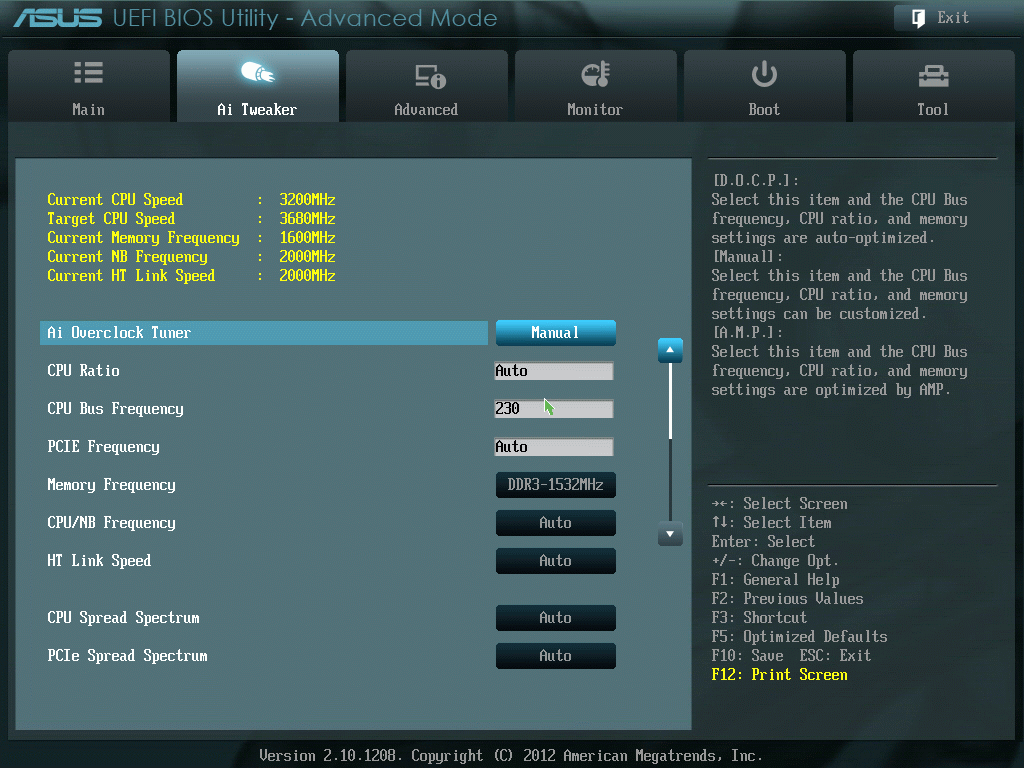Click the F10: Save ESC: Exit hint
The image size is (1024, 768).
pyautogui.click(x=792, y=656)
